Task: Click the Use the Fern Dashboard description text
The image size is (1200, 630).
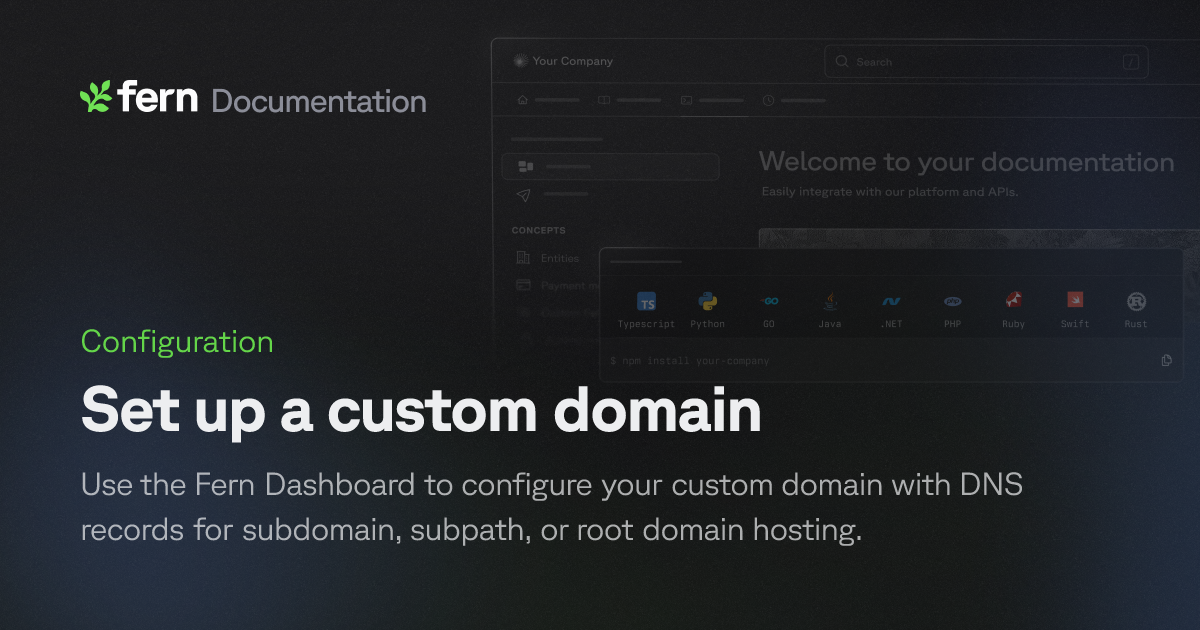Action: click(x=552, y=508)
